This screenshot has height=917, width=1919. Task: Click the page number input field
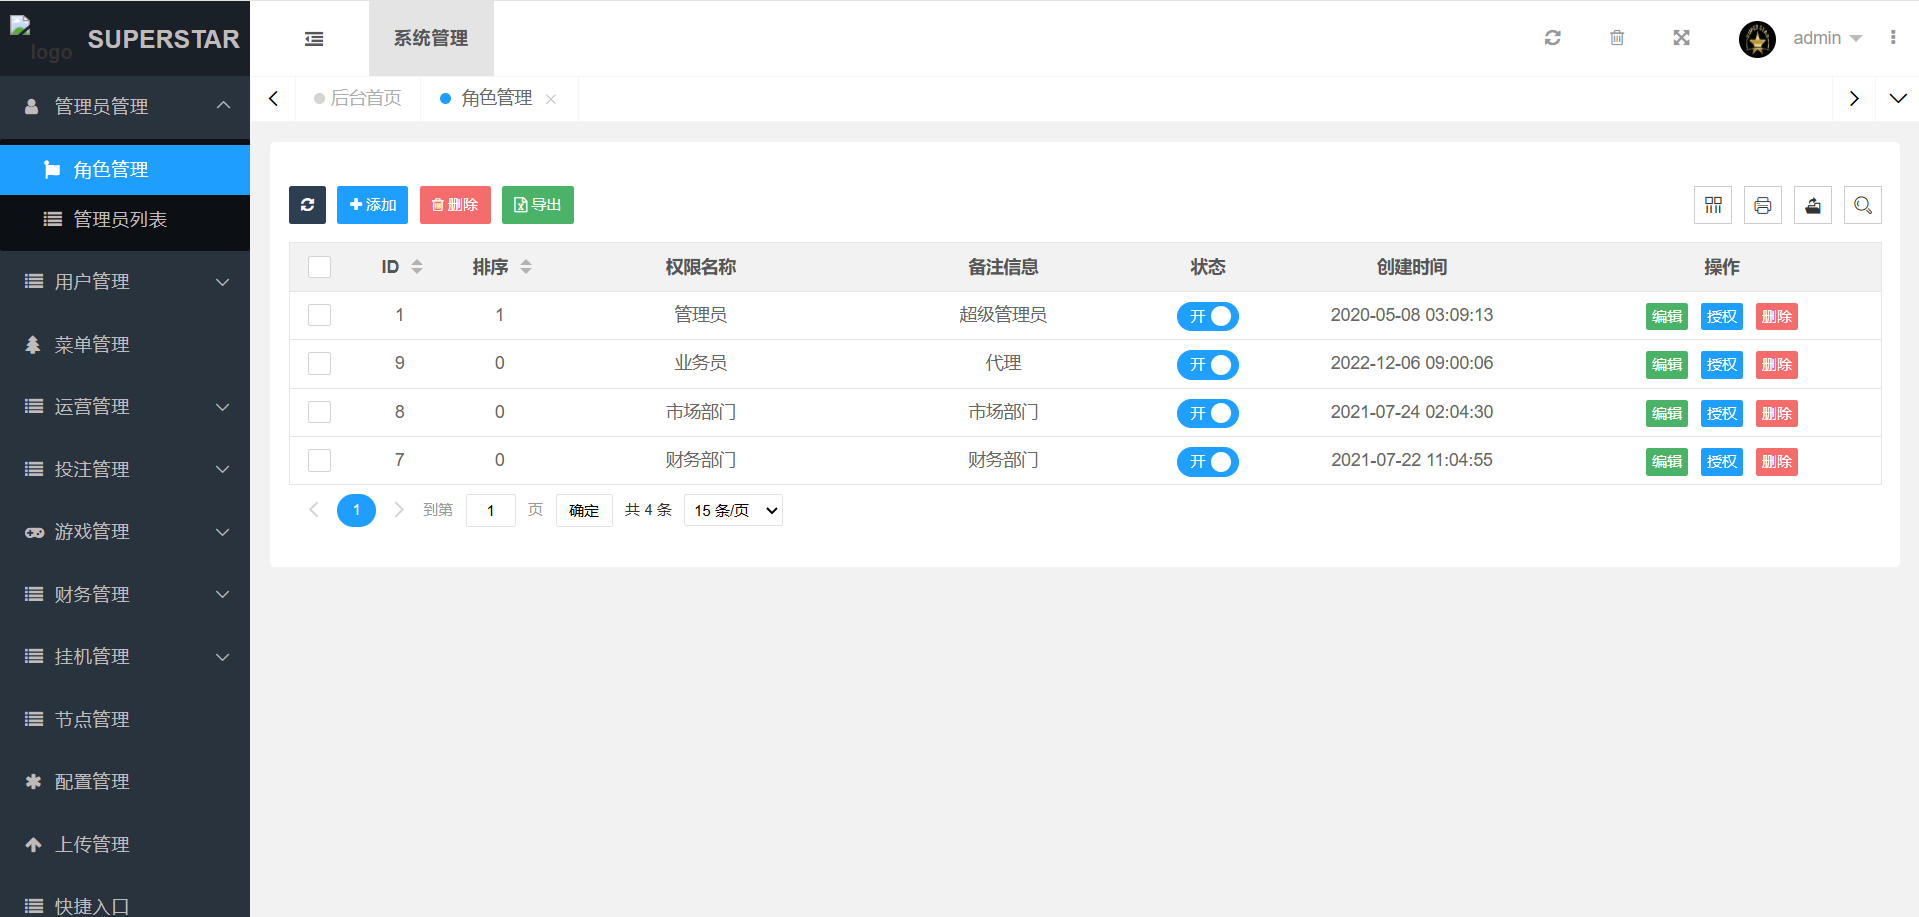tap(490, 510)
